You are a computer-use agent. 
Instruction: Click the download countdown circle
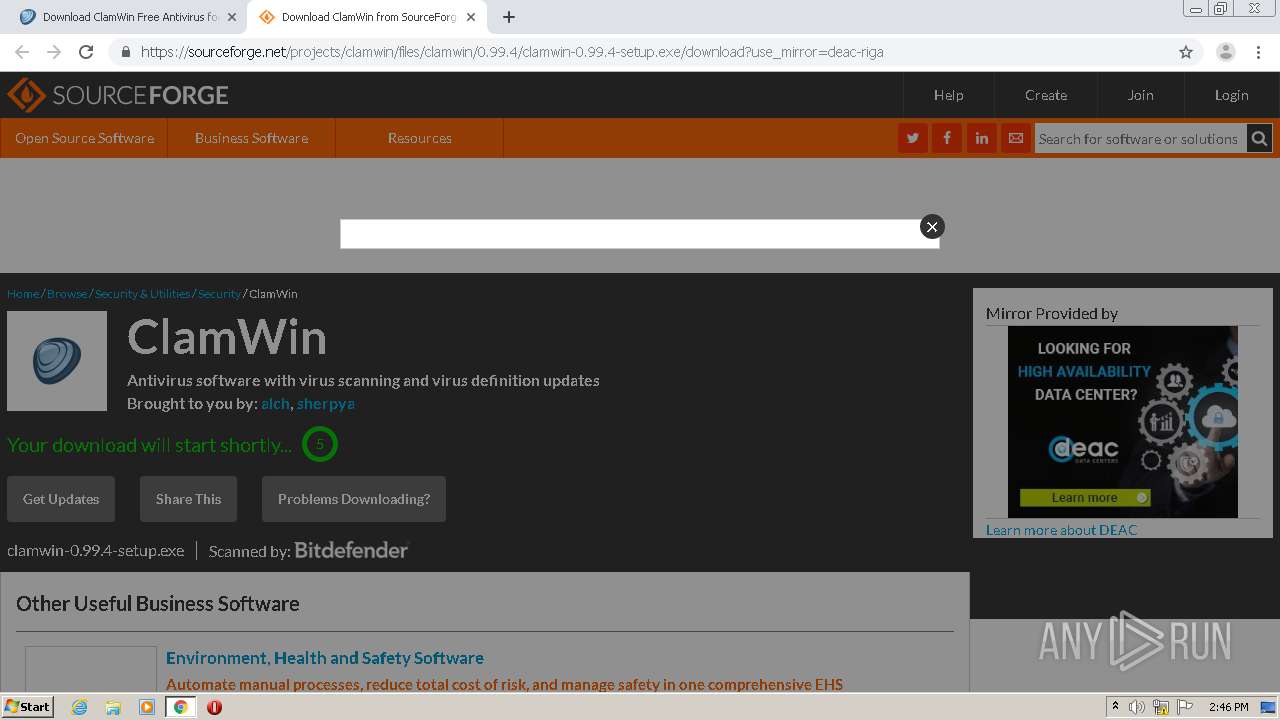coord(320,444)
